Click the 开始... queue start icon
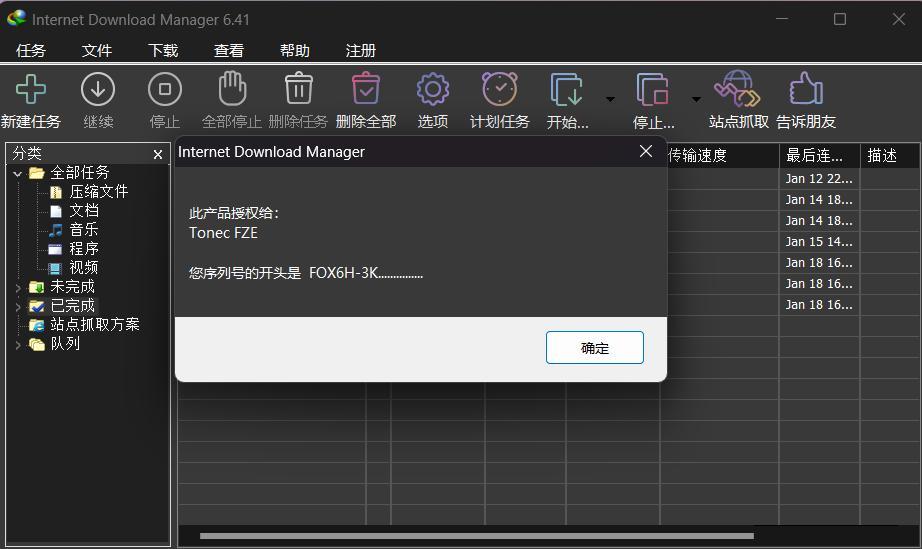 566,89
